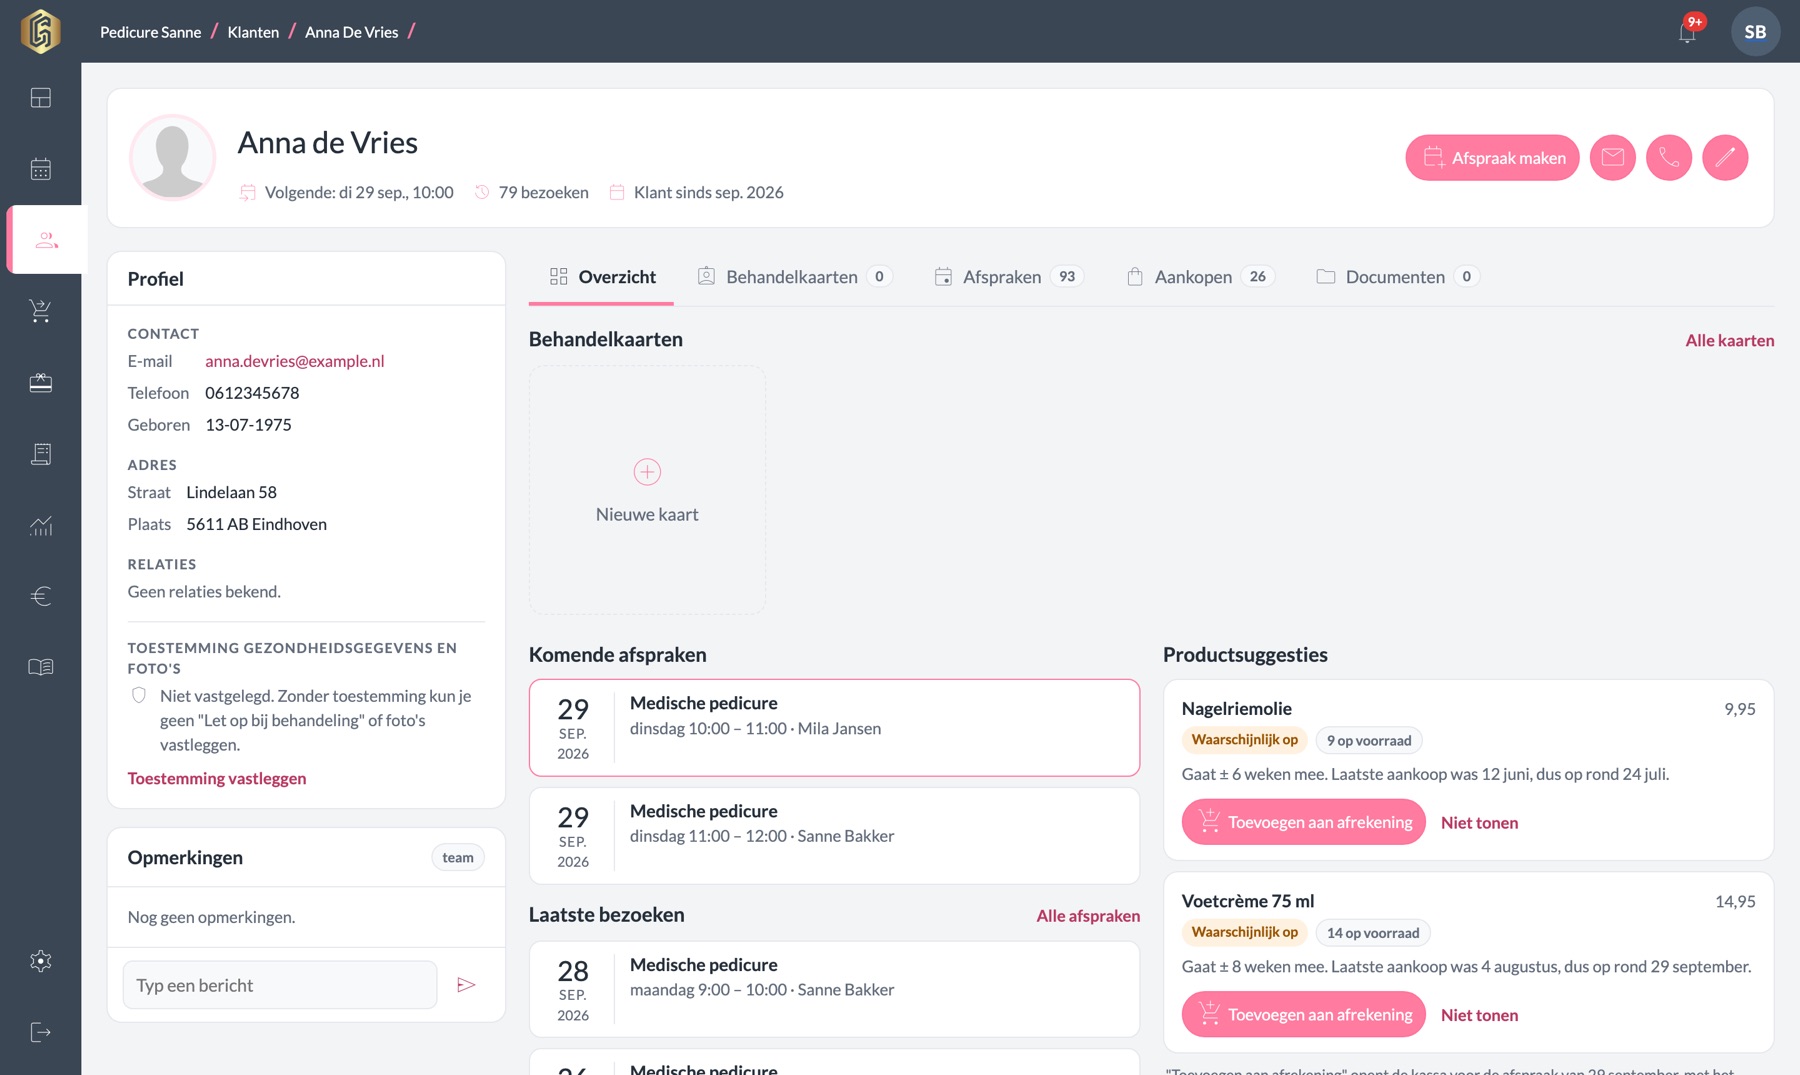Open the 28 Sep visit with Sanne Bakker
The width and height of the screenshot is (1800, 1075).
tap(834, 989)
